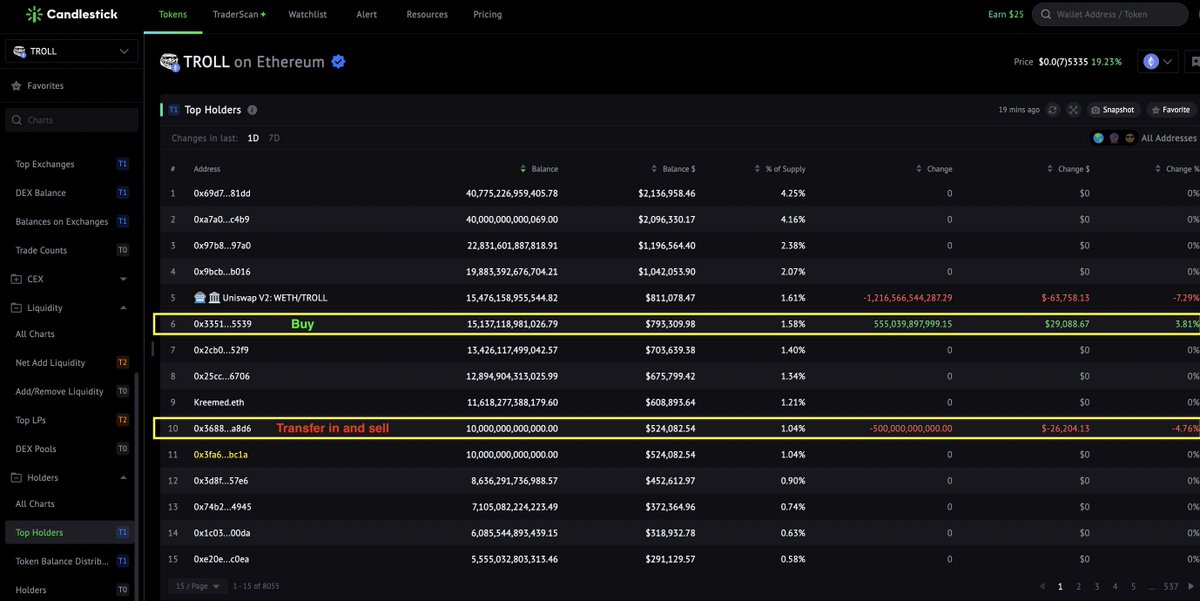Go to previous page with left arrow
This screenshot has width=1200, height=601.
(x=1041, y=587)
